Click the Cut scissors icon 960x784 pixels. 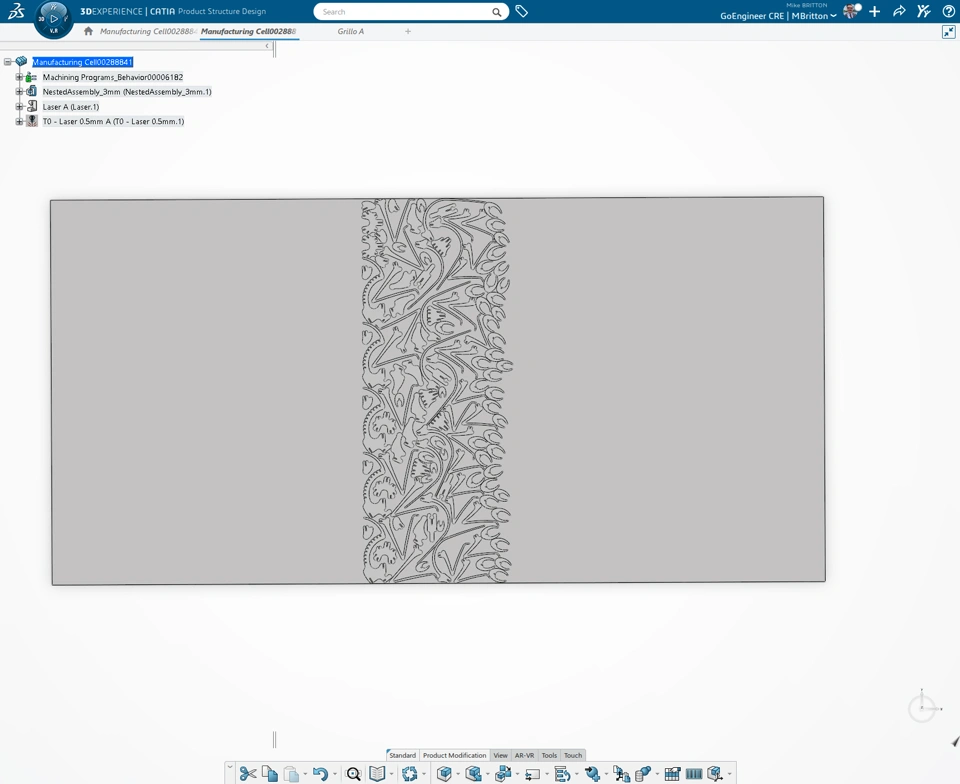248,774
